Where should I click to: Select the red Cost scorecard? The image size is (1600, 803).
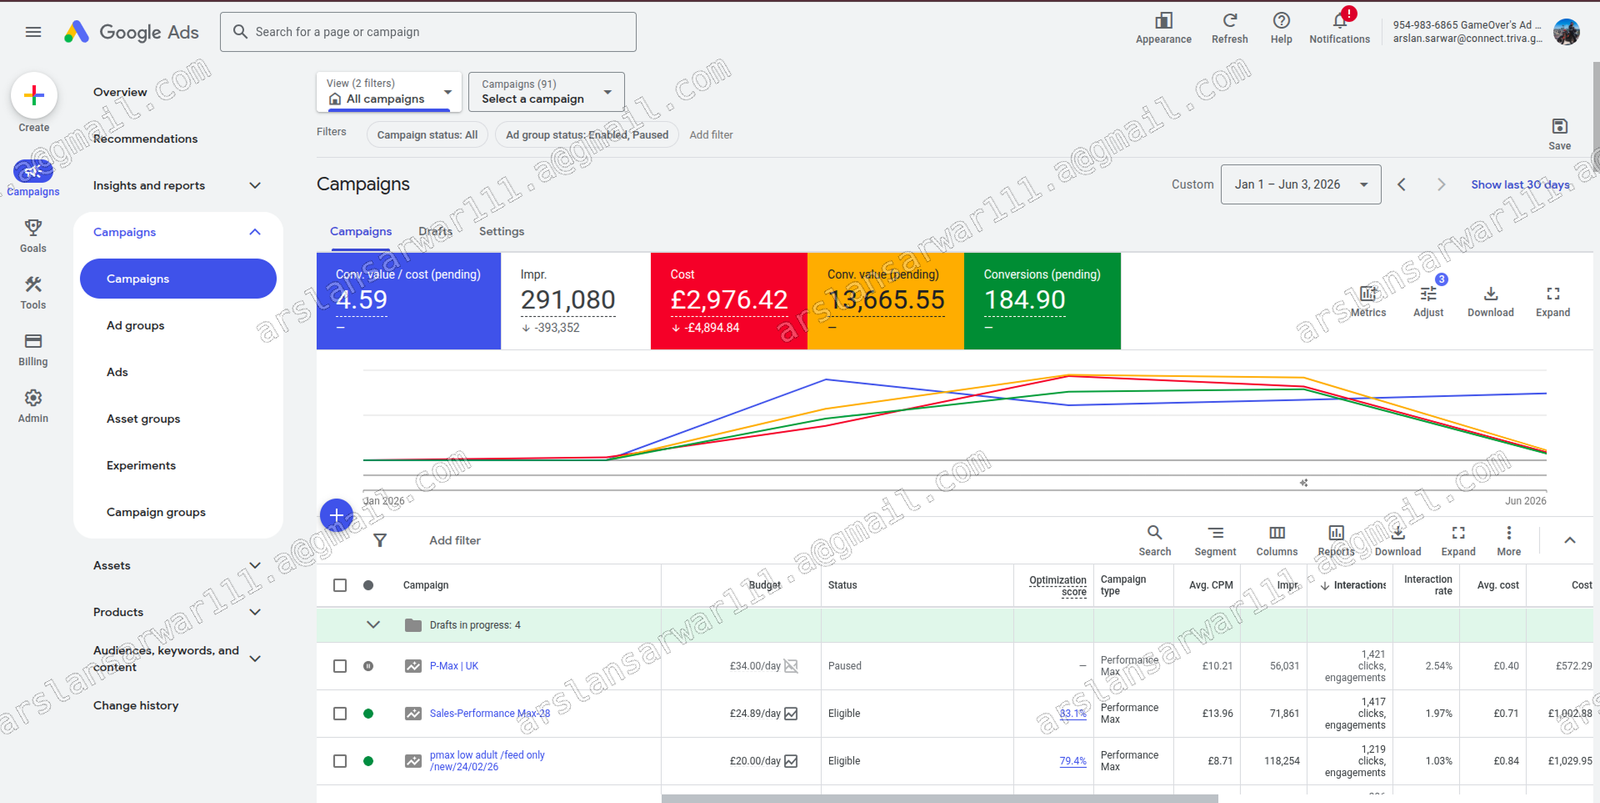pyautogui.click(x=729, y=301)
